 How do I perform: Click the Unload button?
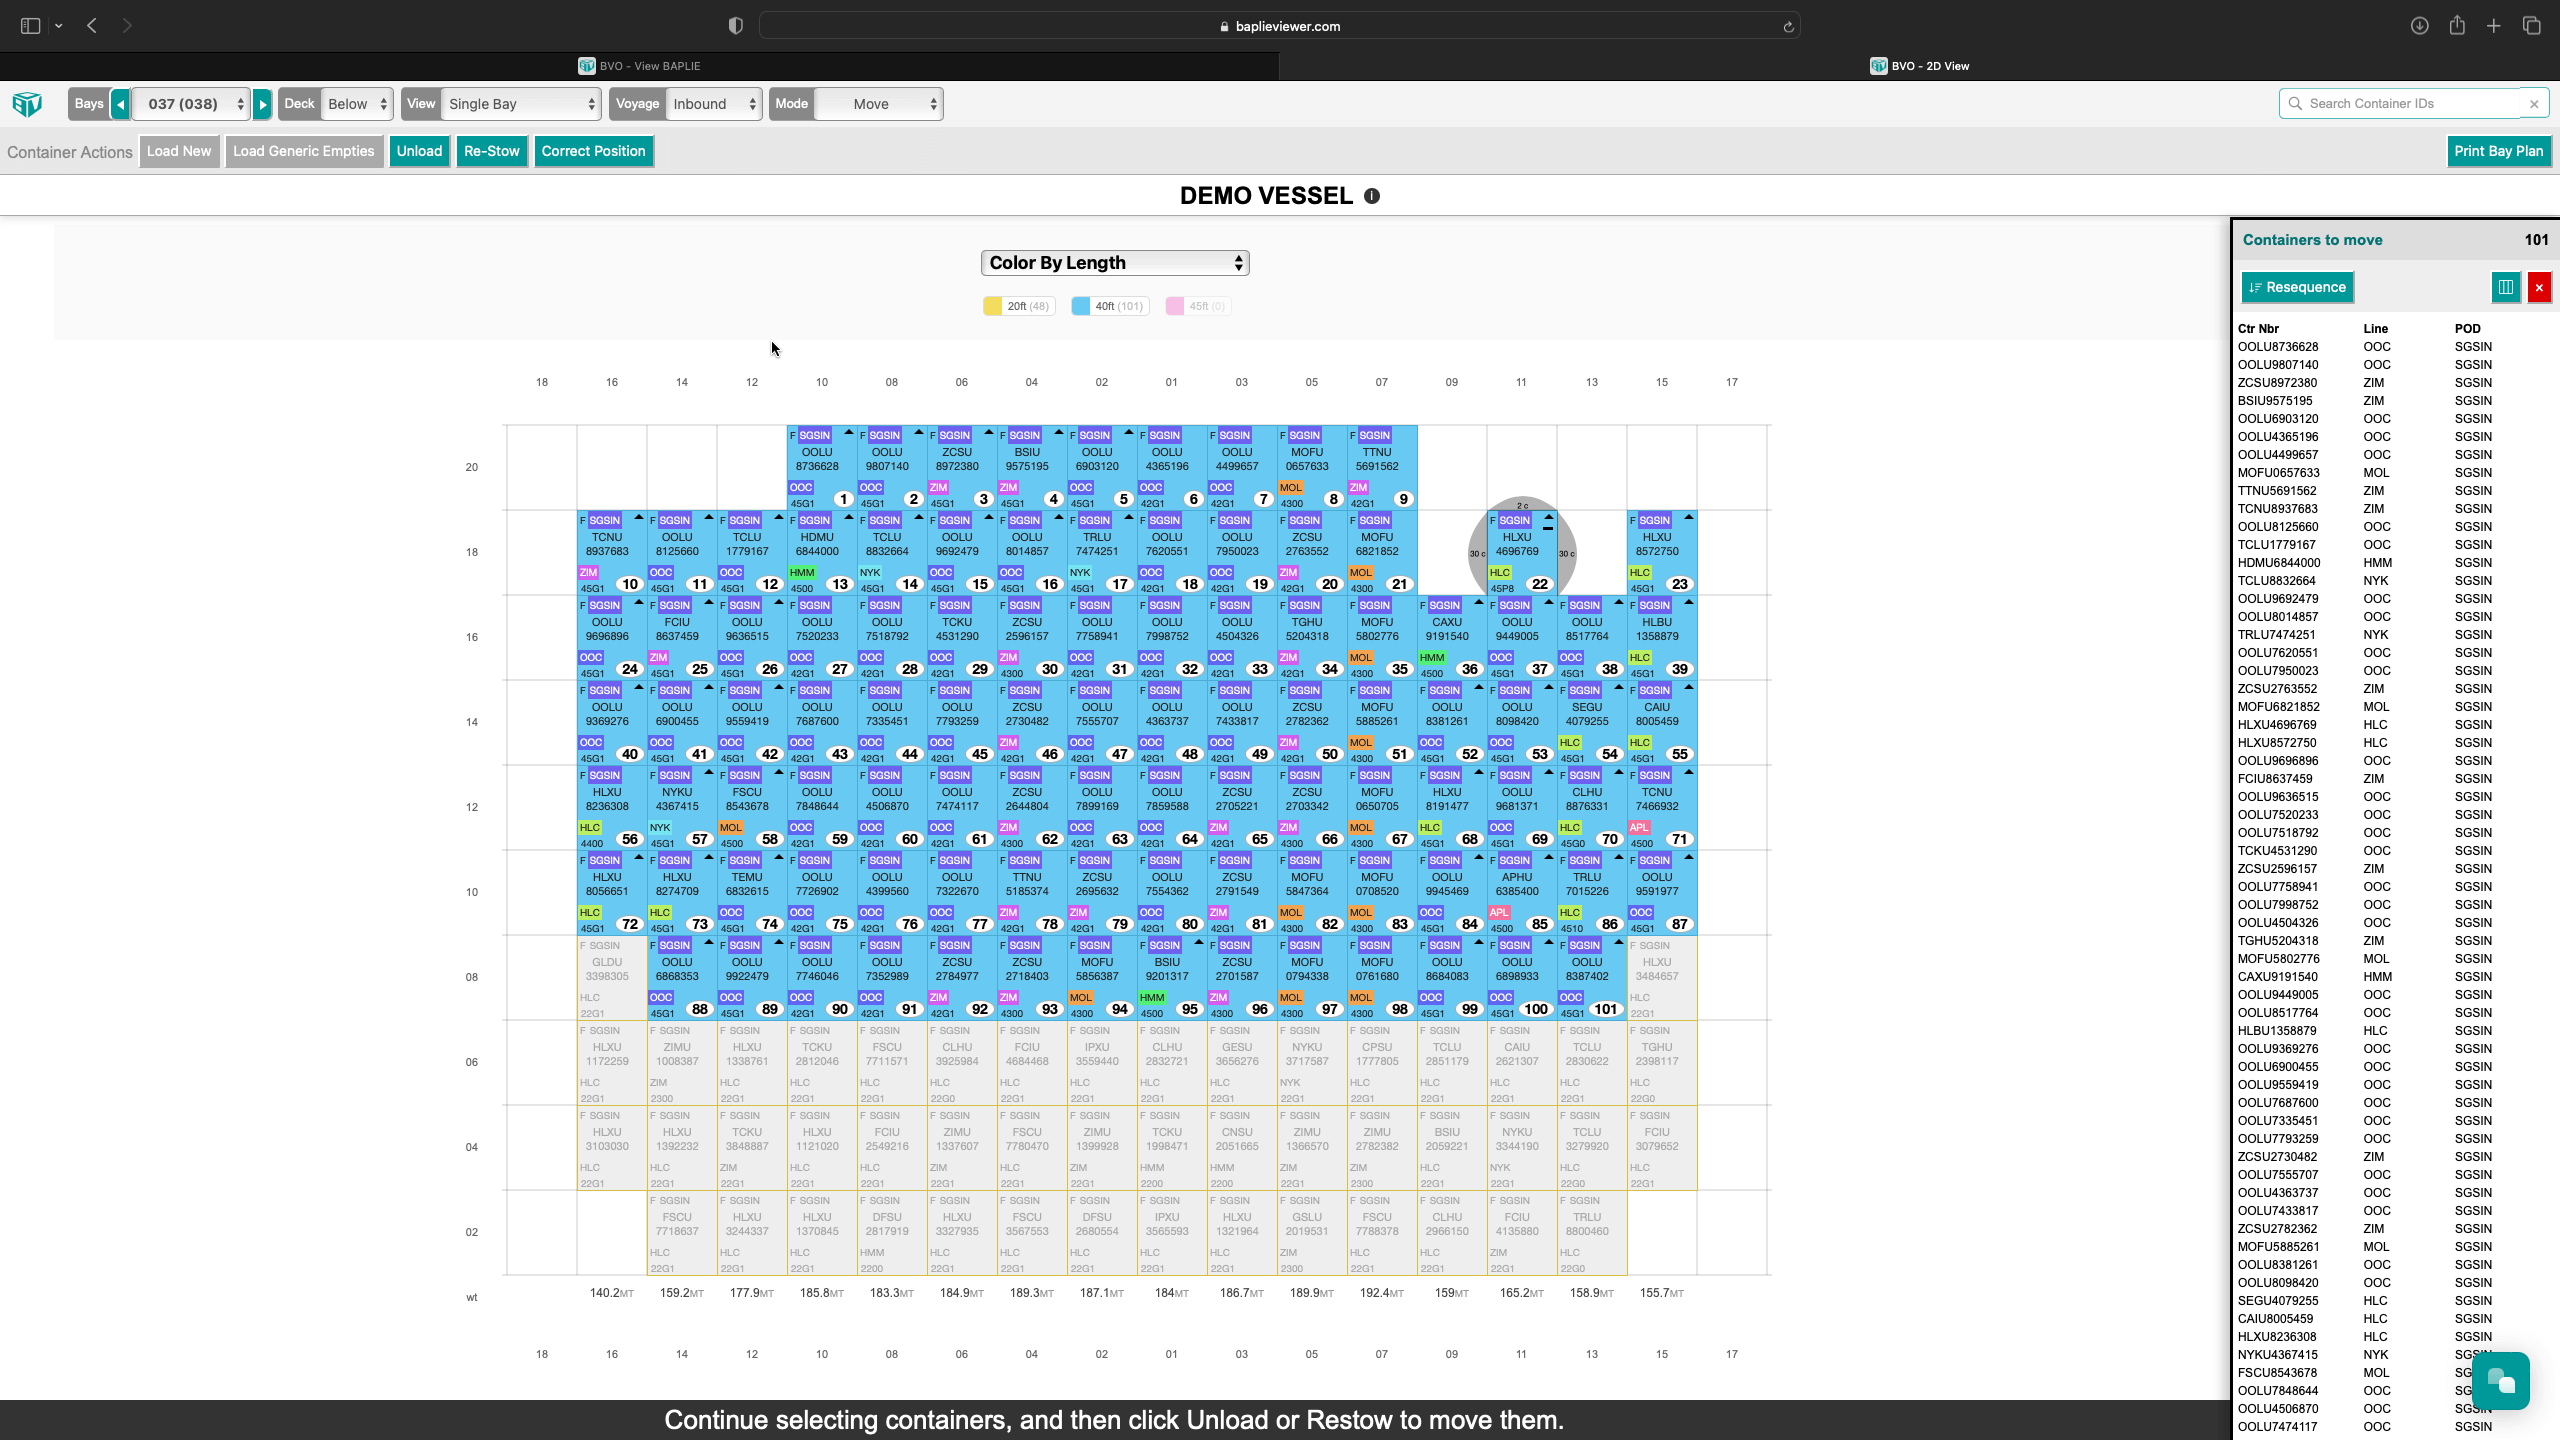(x=419, y=151)
